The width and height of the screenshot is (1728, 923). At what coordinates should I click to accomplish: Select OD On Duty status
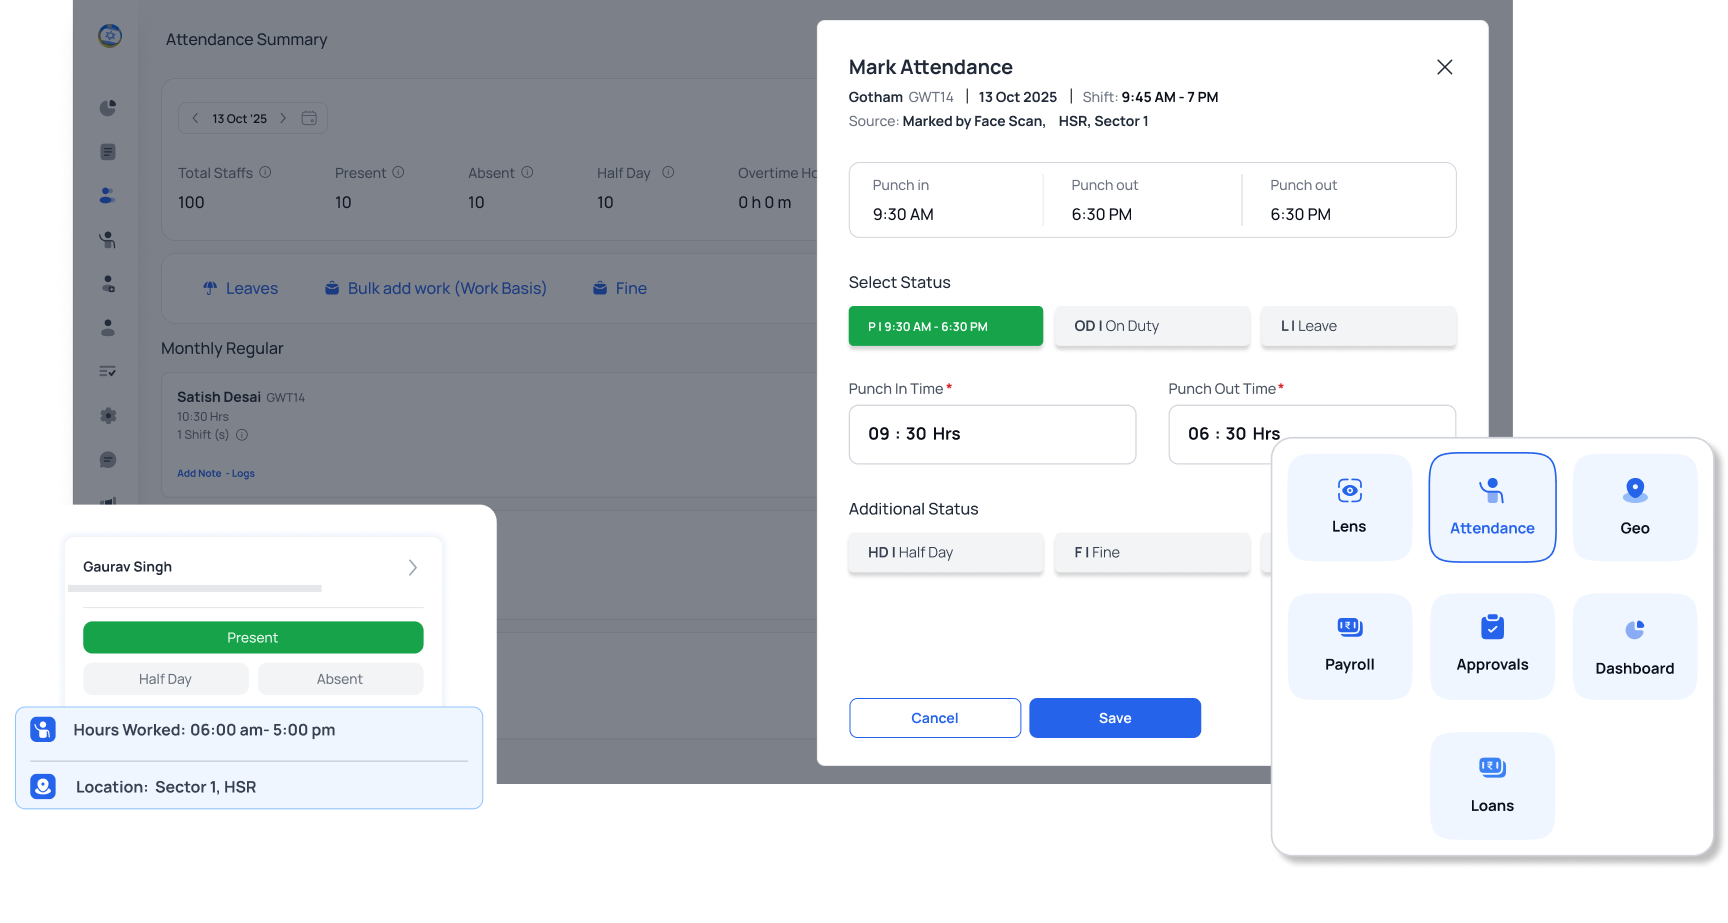point(1152,326)
